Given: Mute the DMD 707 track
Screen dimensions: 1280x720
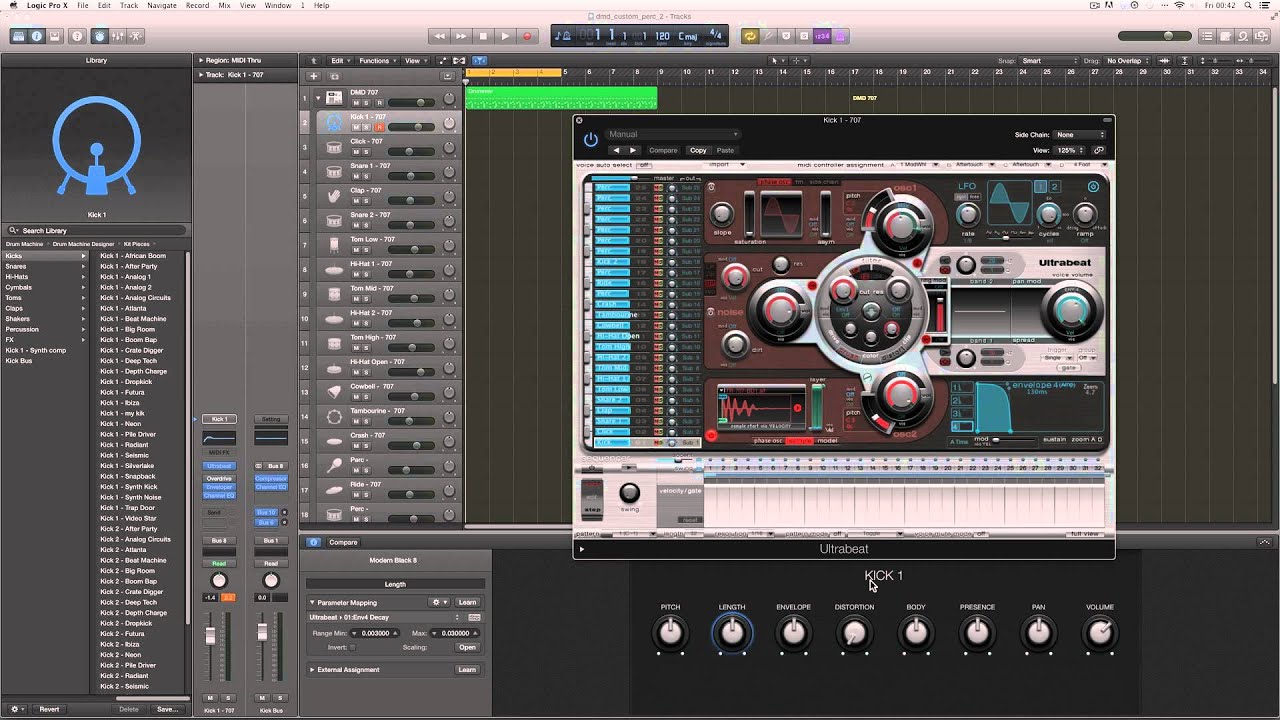Looking at the screenshot, I should coord(355,103).
